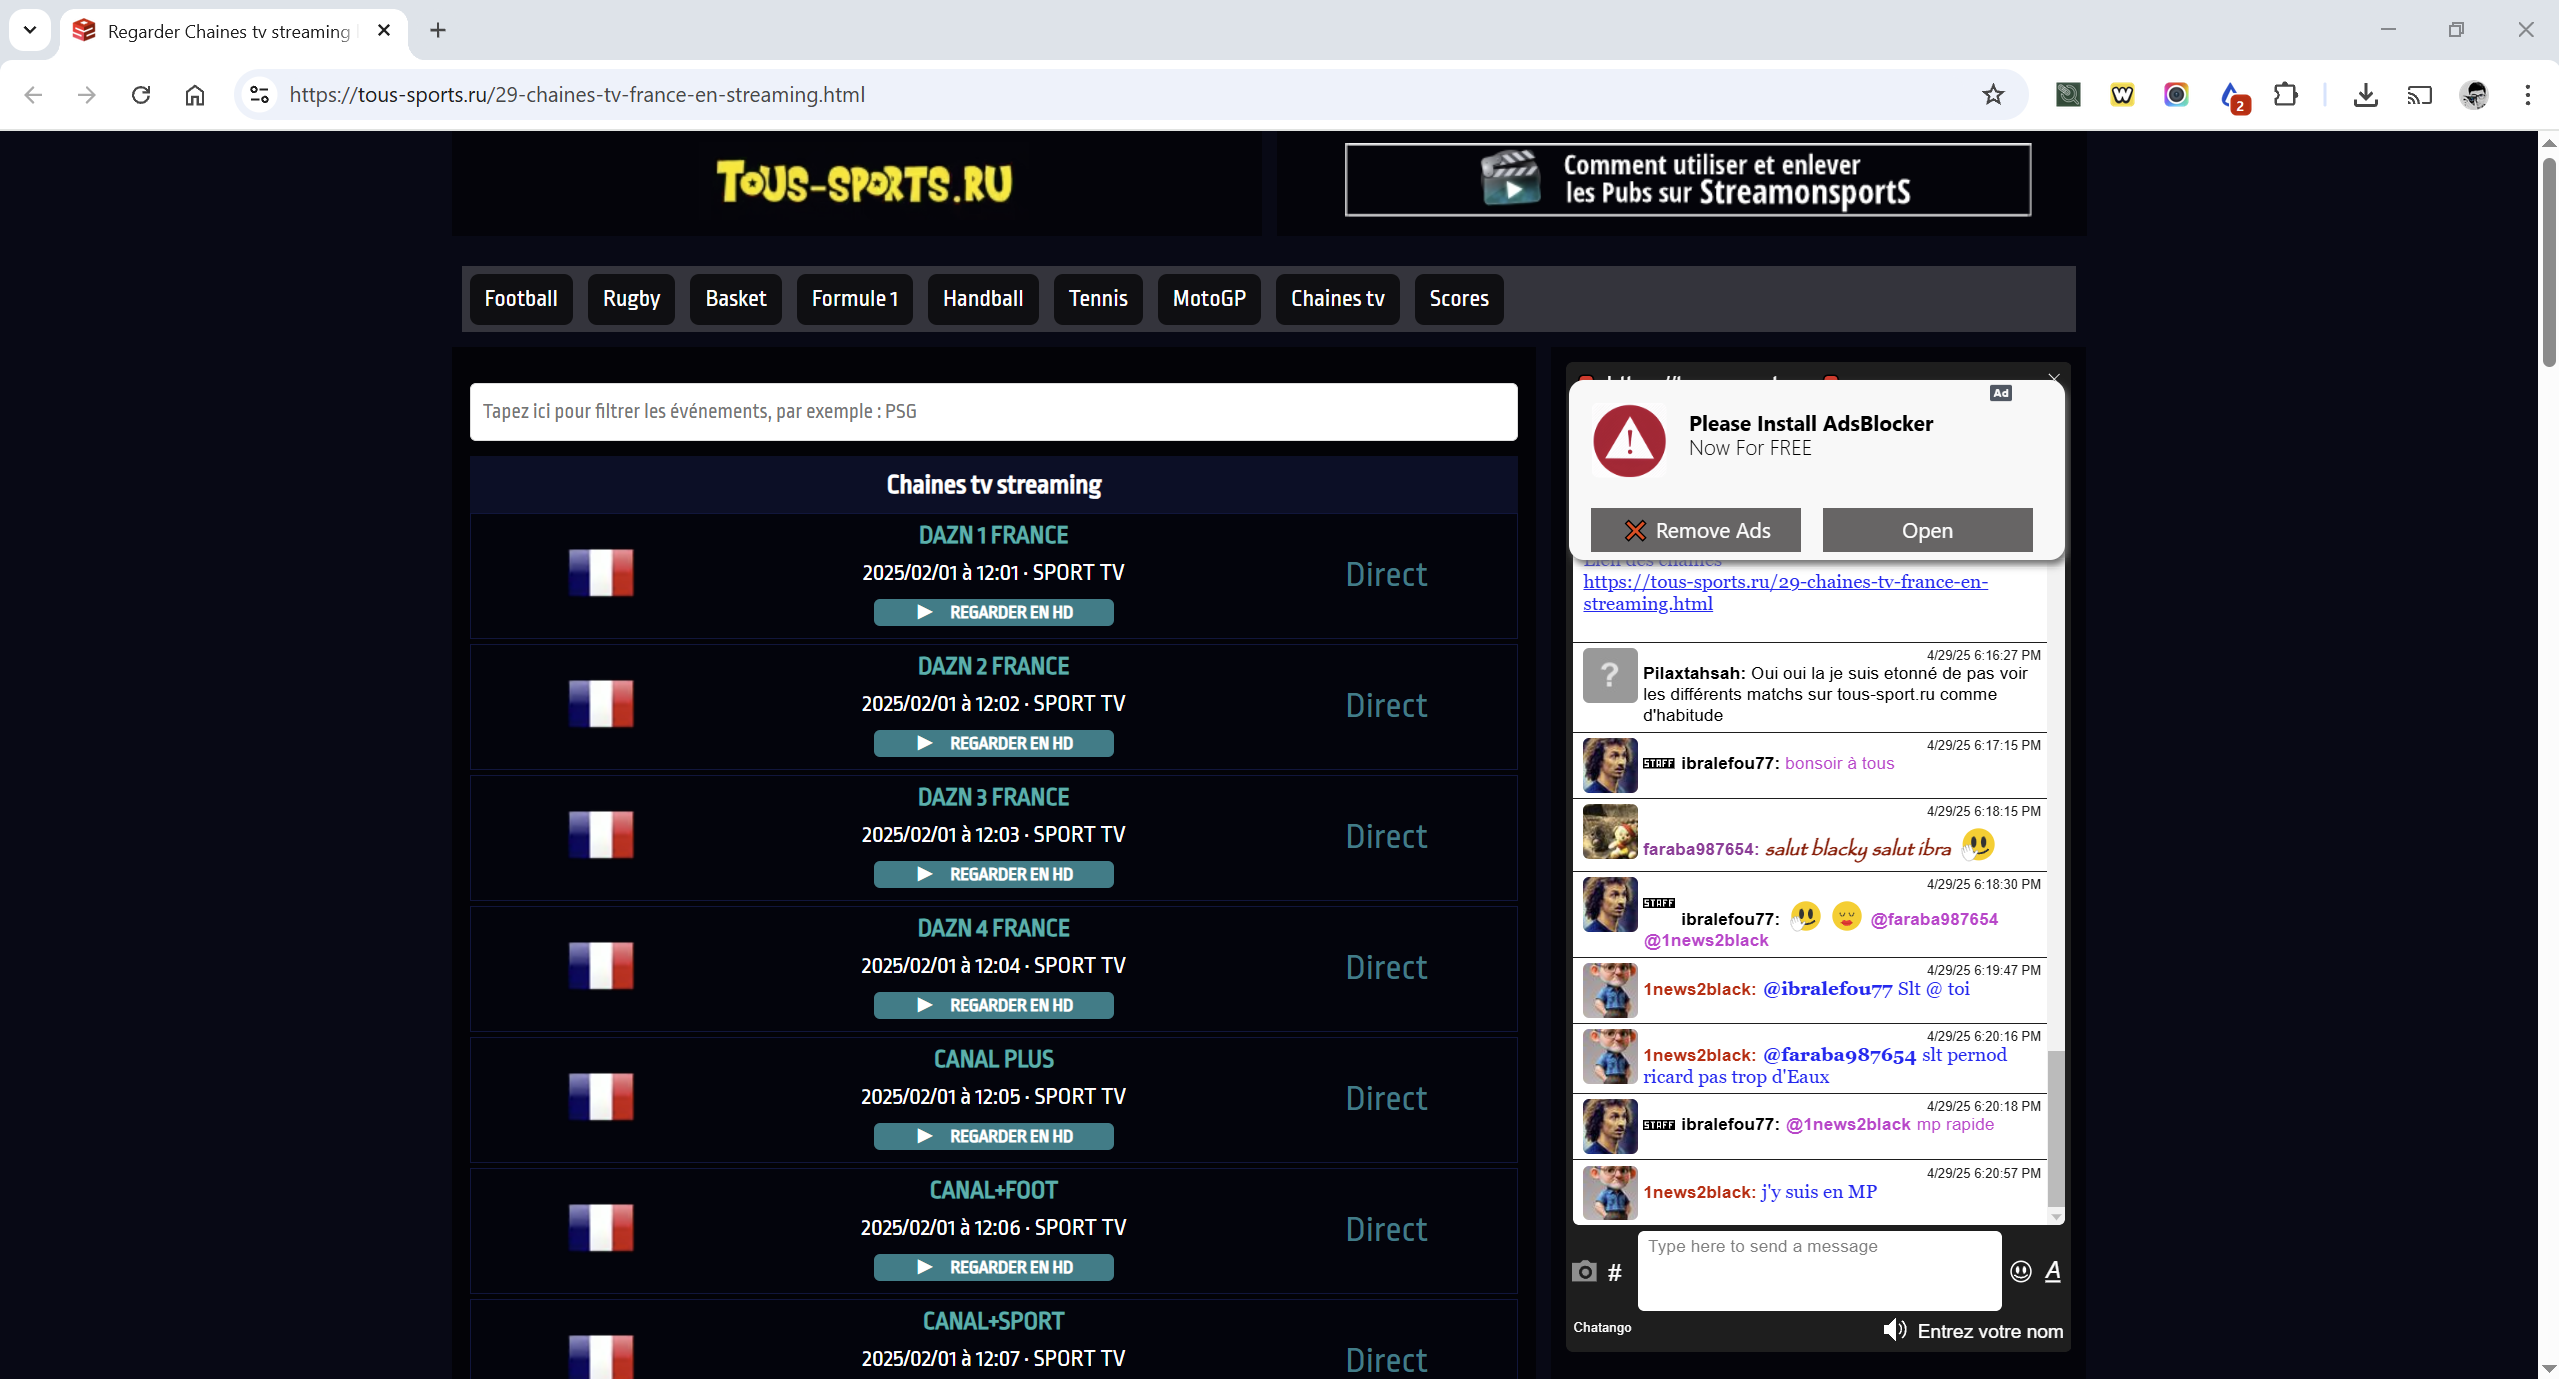Open the Scores category
The height and width of the screenshot is (1379, 2559).
[x=1459, y=299]
